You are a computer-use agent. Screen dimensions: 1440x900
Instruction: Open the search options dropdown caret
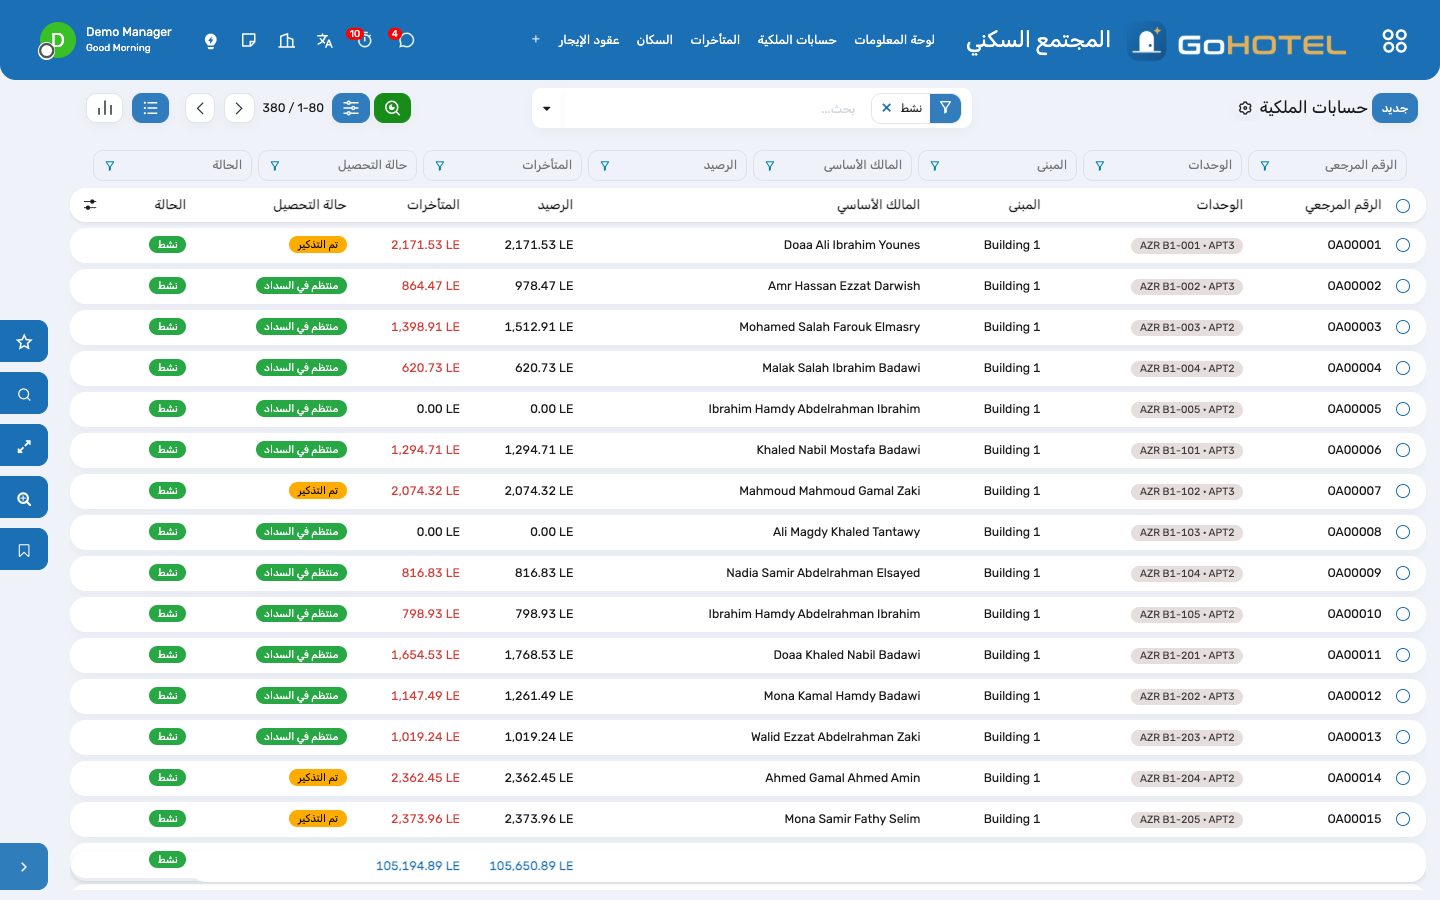click(x=547, y=108)
